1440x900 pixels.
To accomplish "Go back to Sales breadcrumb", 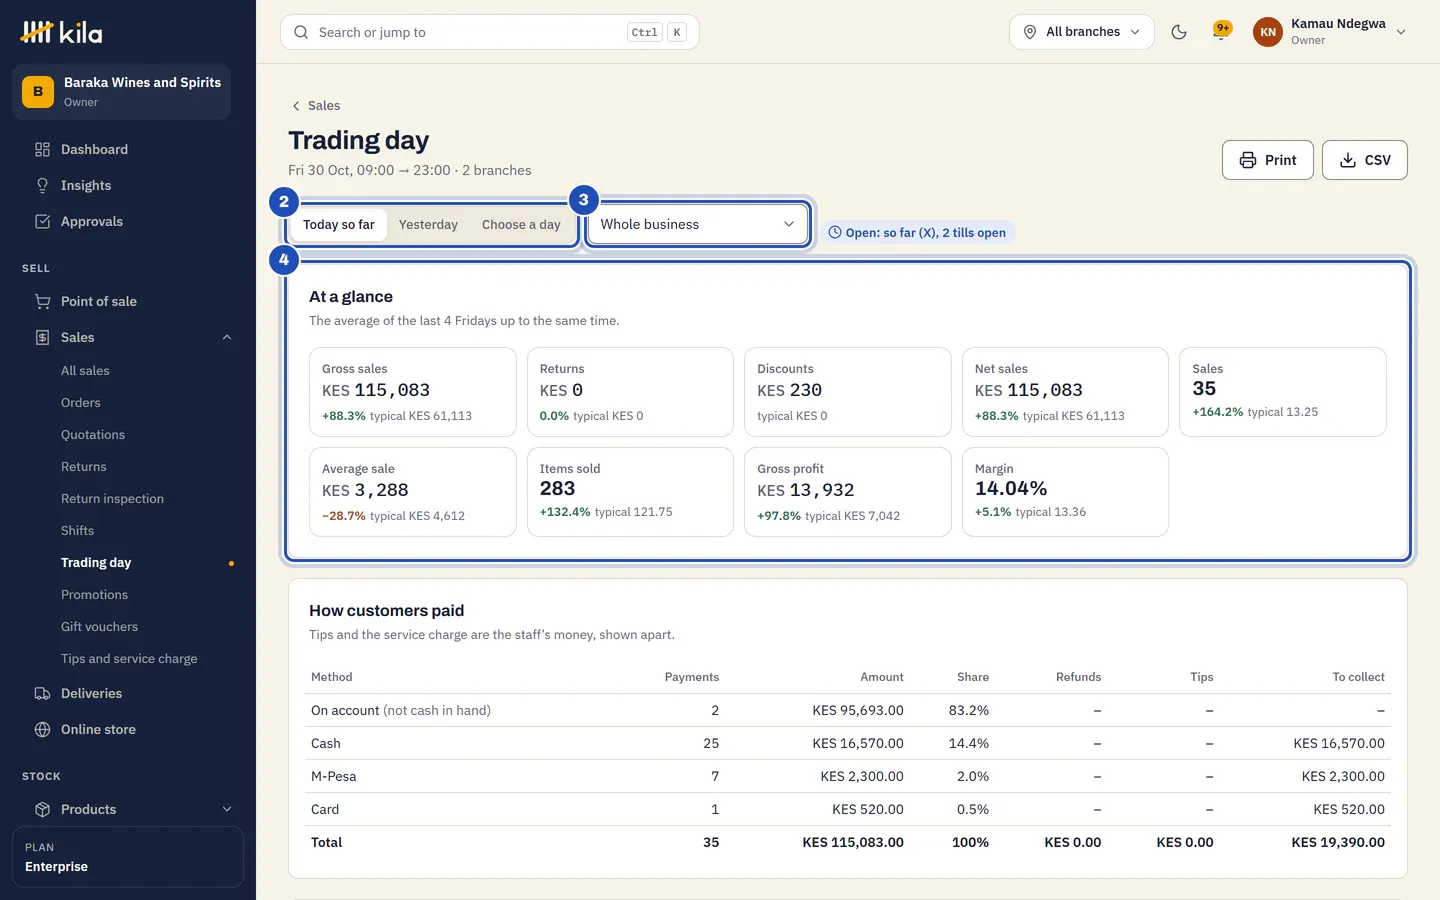I will pos(316,106).
